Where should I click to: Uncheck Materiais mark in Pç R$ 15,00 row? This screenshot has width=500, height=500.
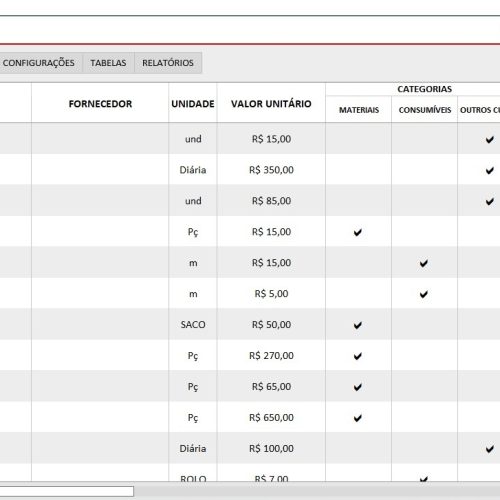[358, 232]
